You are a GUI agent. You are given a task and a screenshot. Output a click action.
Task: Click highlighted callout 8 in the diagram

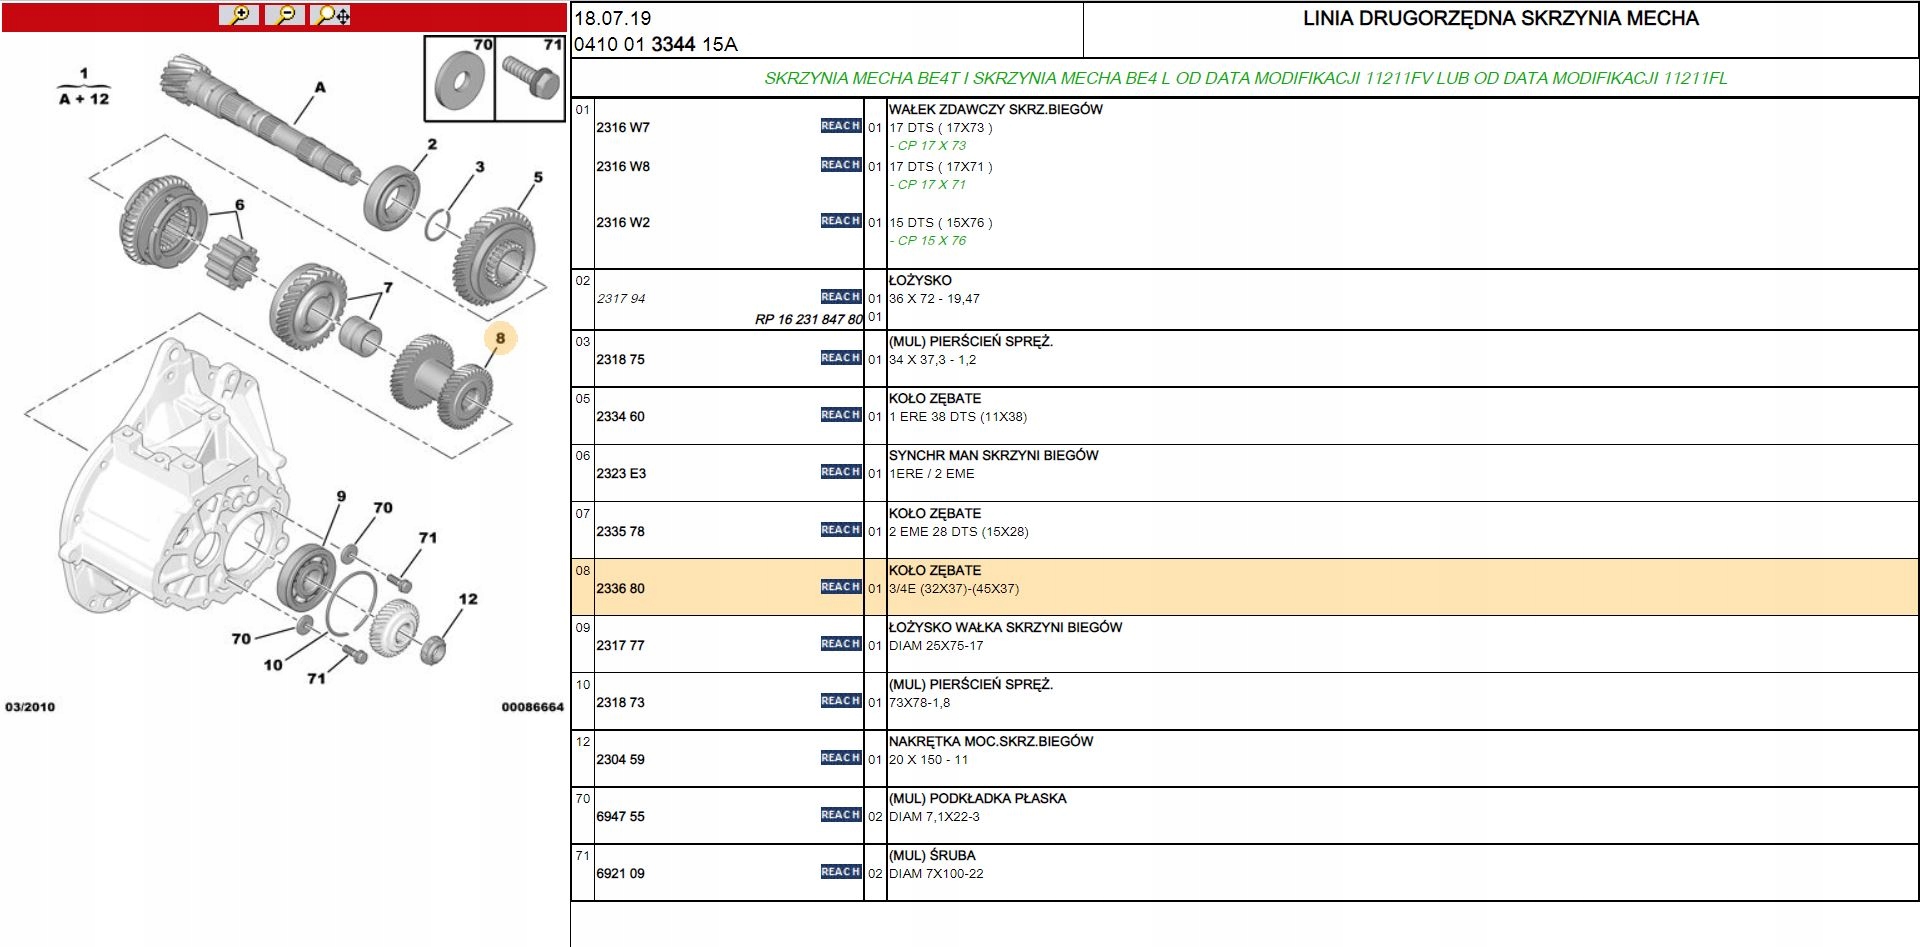tap(501, 338)
